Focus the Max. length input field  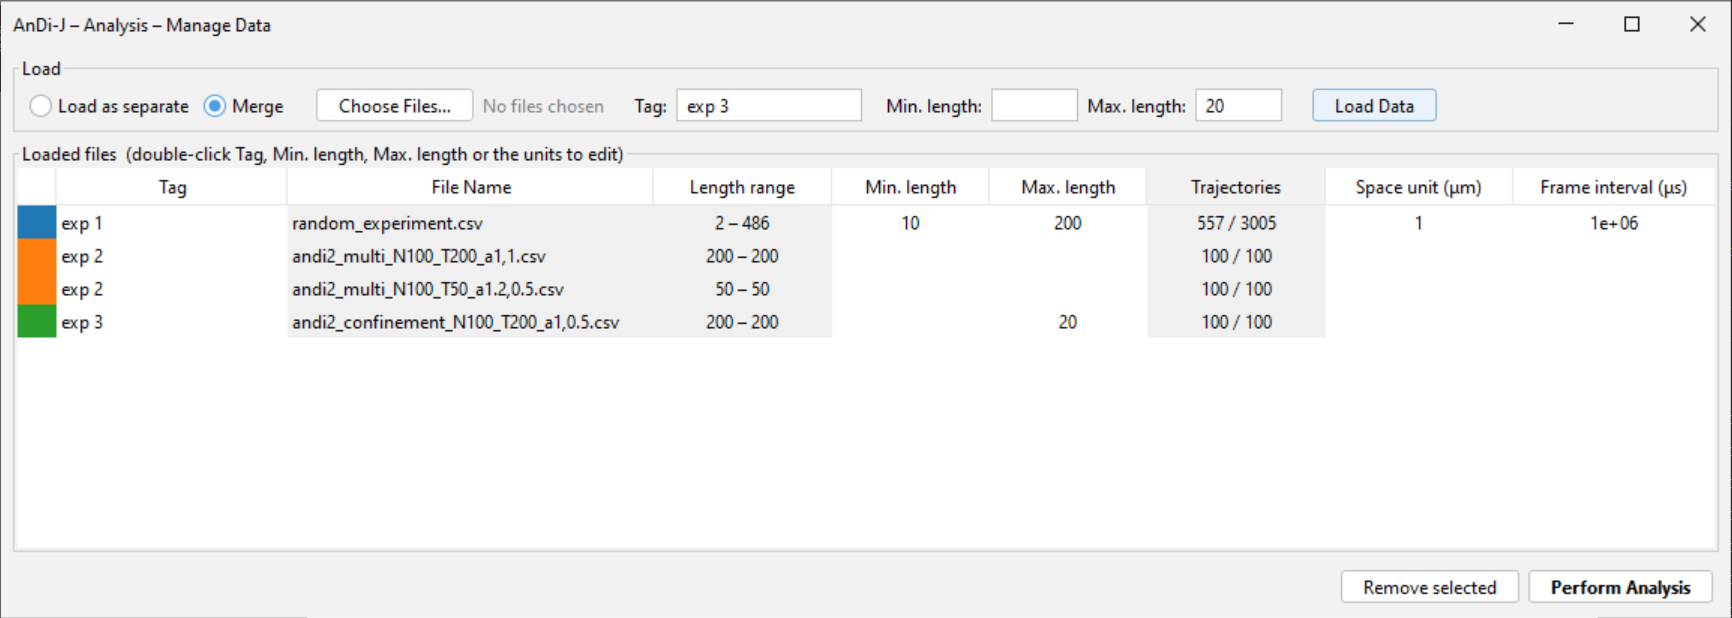click(1238, 106)
